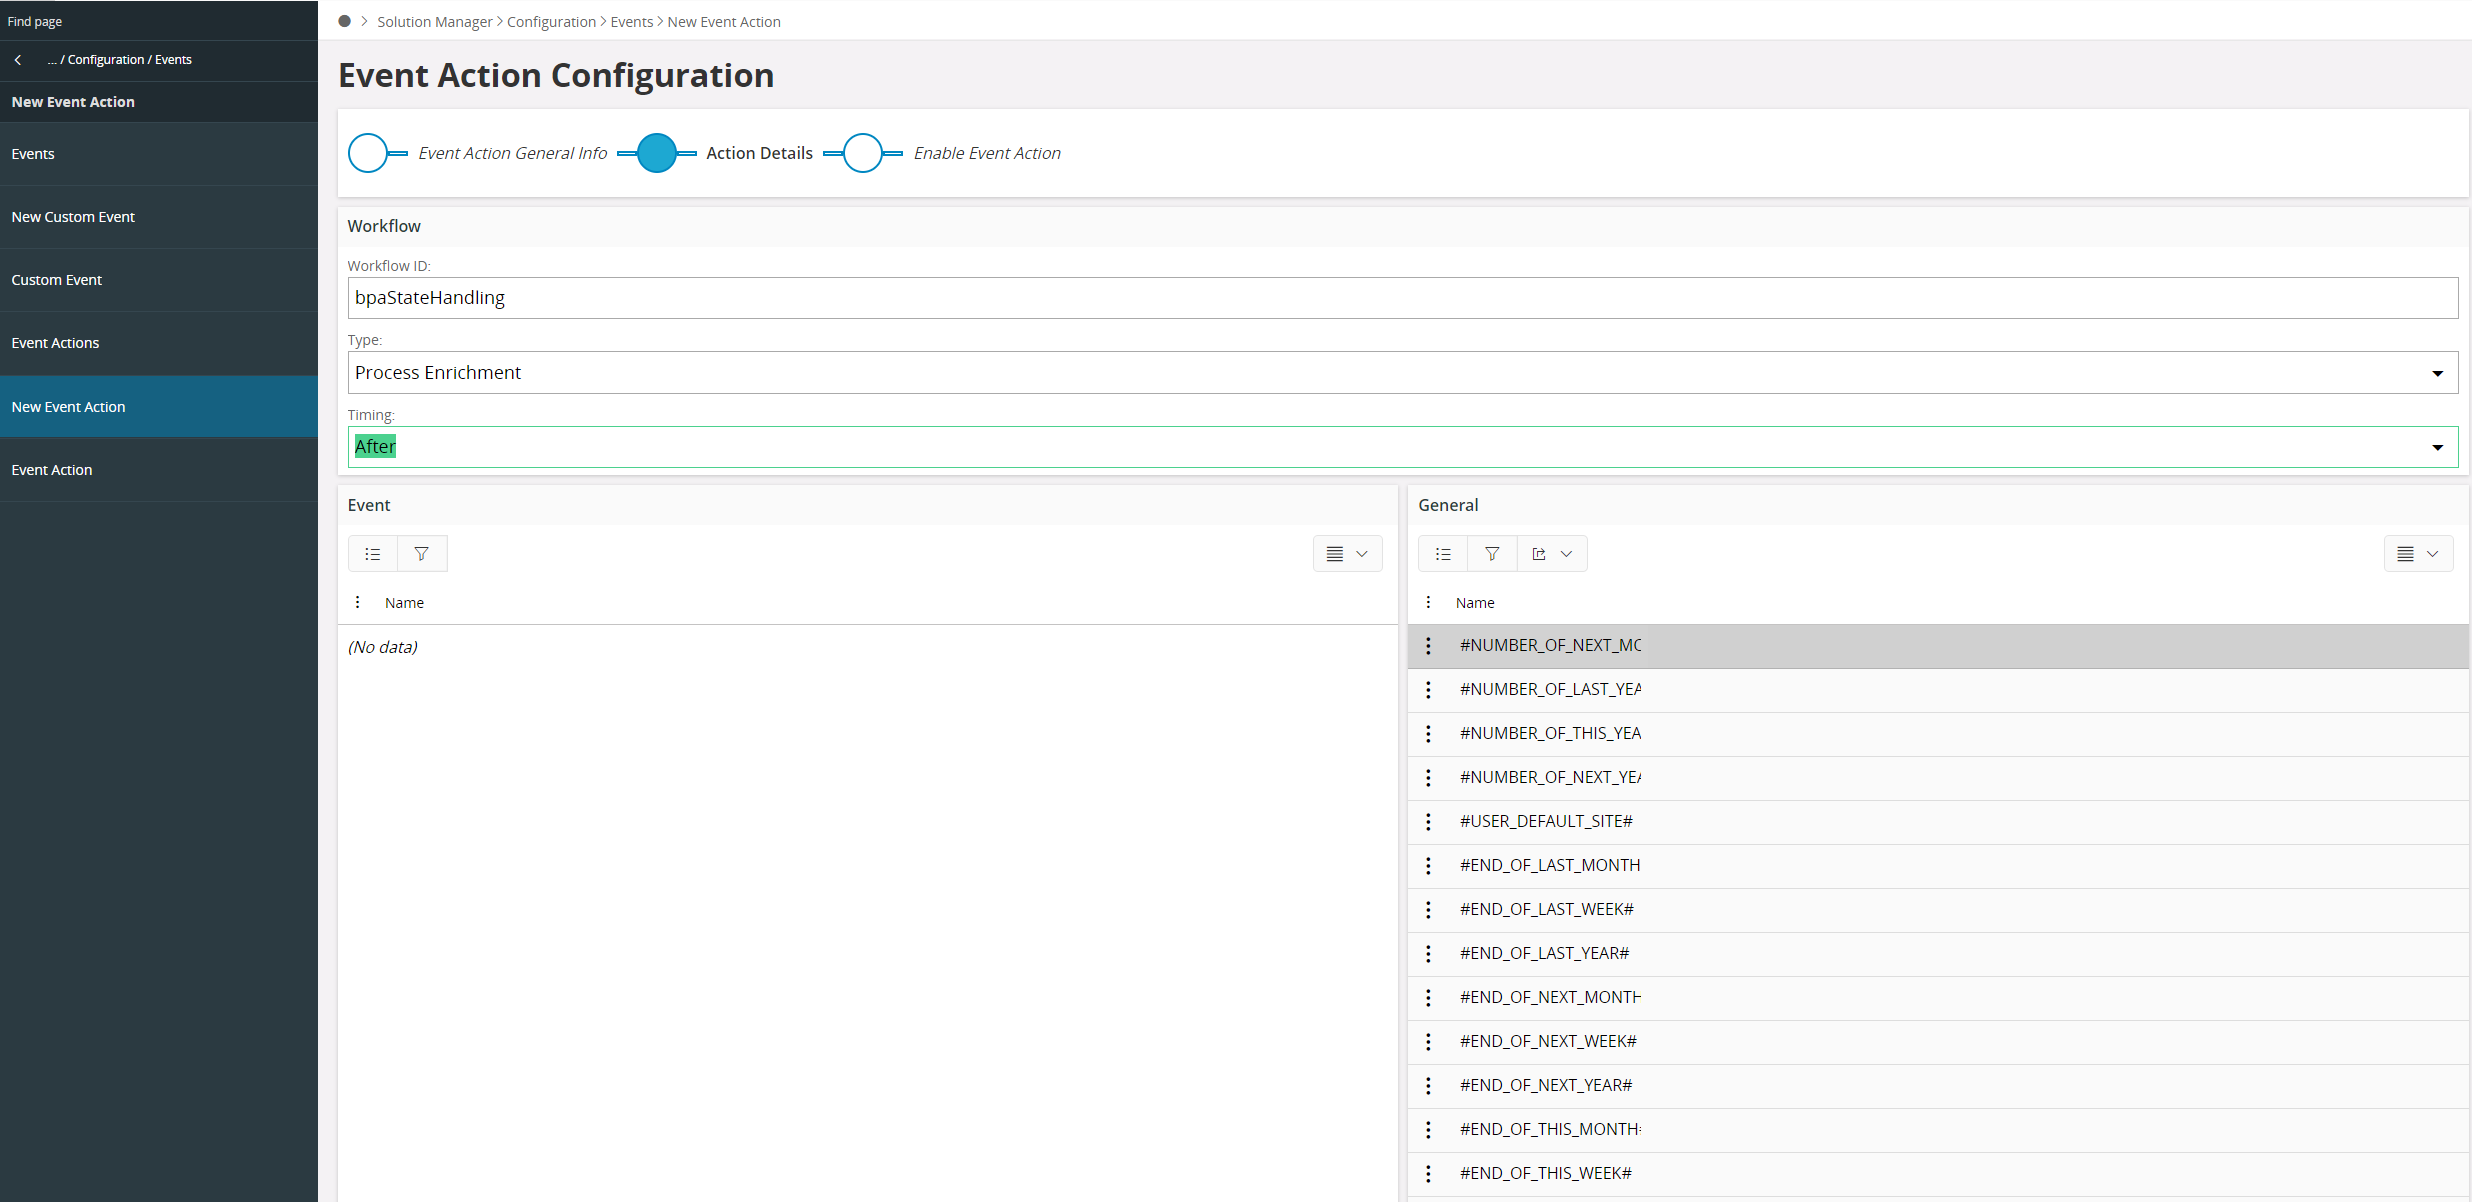Click the Workflow ID input field
This screenshot has width=2472, height=1202.
pyautogui.click(x=1400, y=298)
